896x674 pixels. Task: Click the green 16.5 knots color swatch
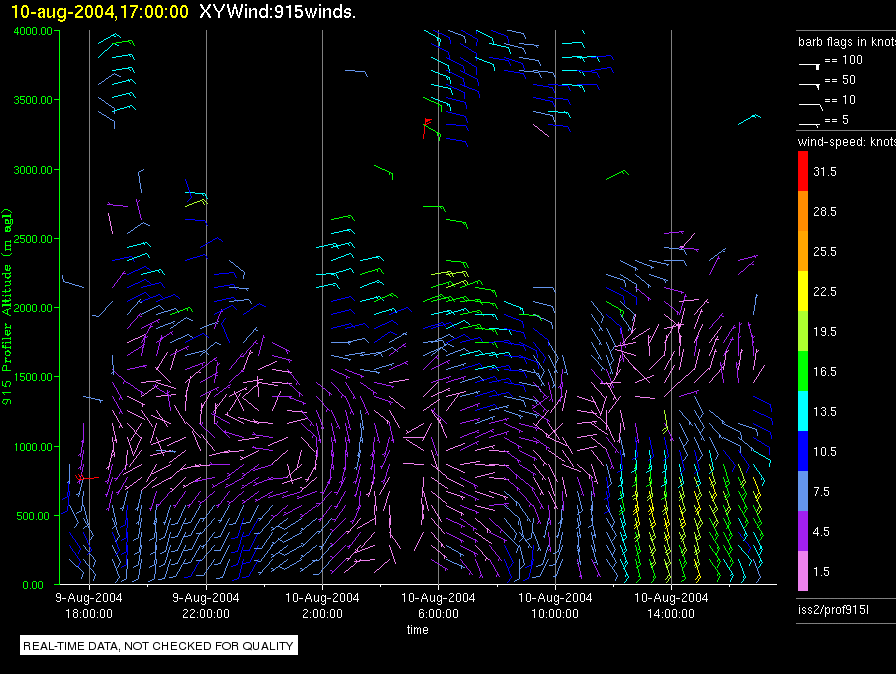click(804, 371)
